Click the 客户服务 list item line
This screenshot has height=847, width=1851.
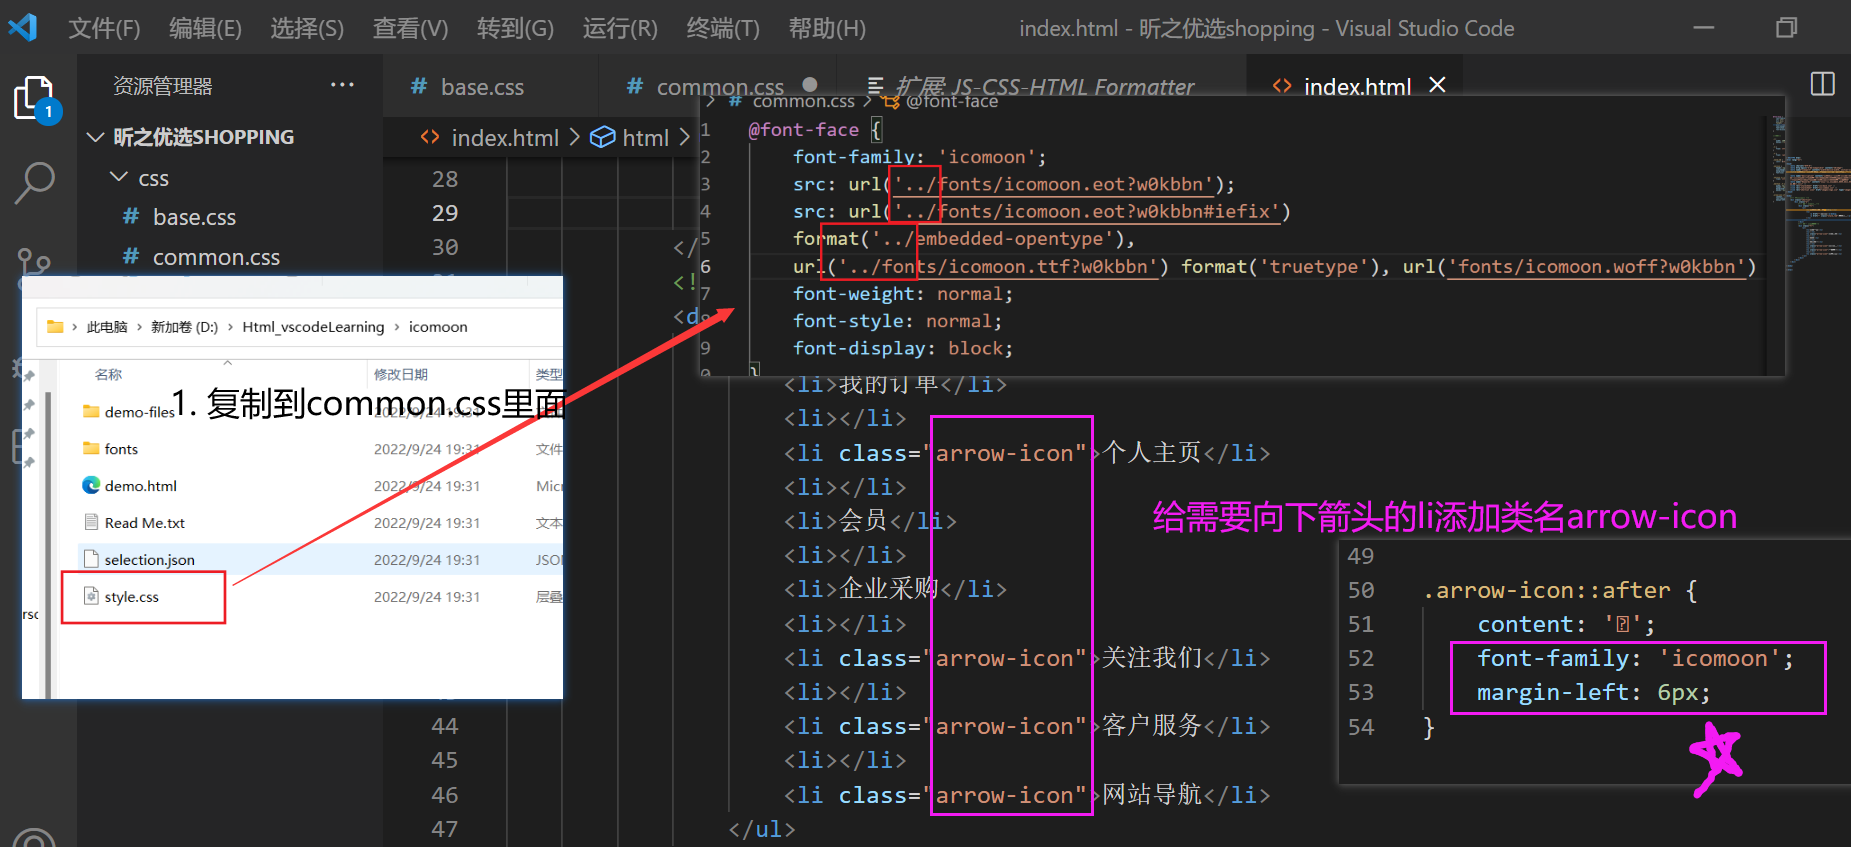click(1027, 726)
